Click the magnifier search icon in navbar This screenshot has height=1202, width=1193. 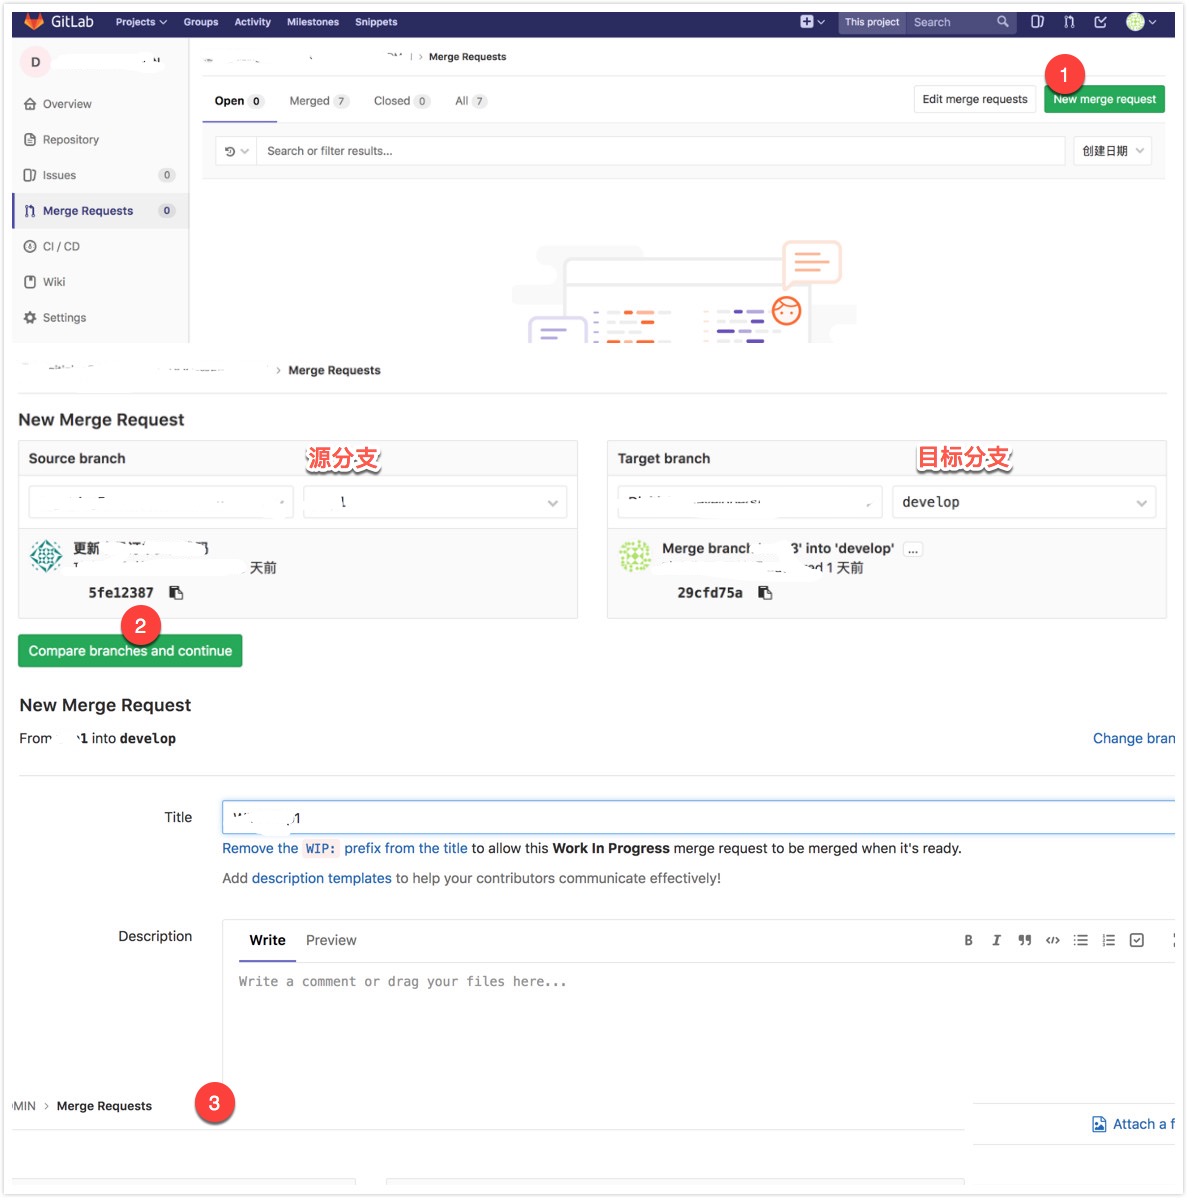pyautogui.click(x=1002, y=22)
